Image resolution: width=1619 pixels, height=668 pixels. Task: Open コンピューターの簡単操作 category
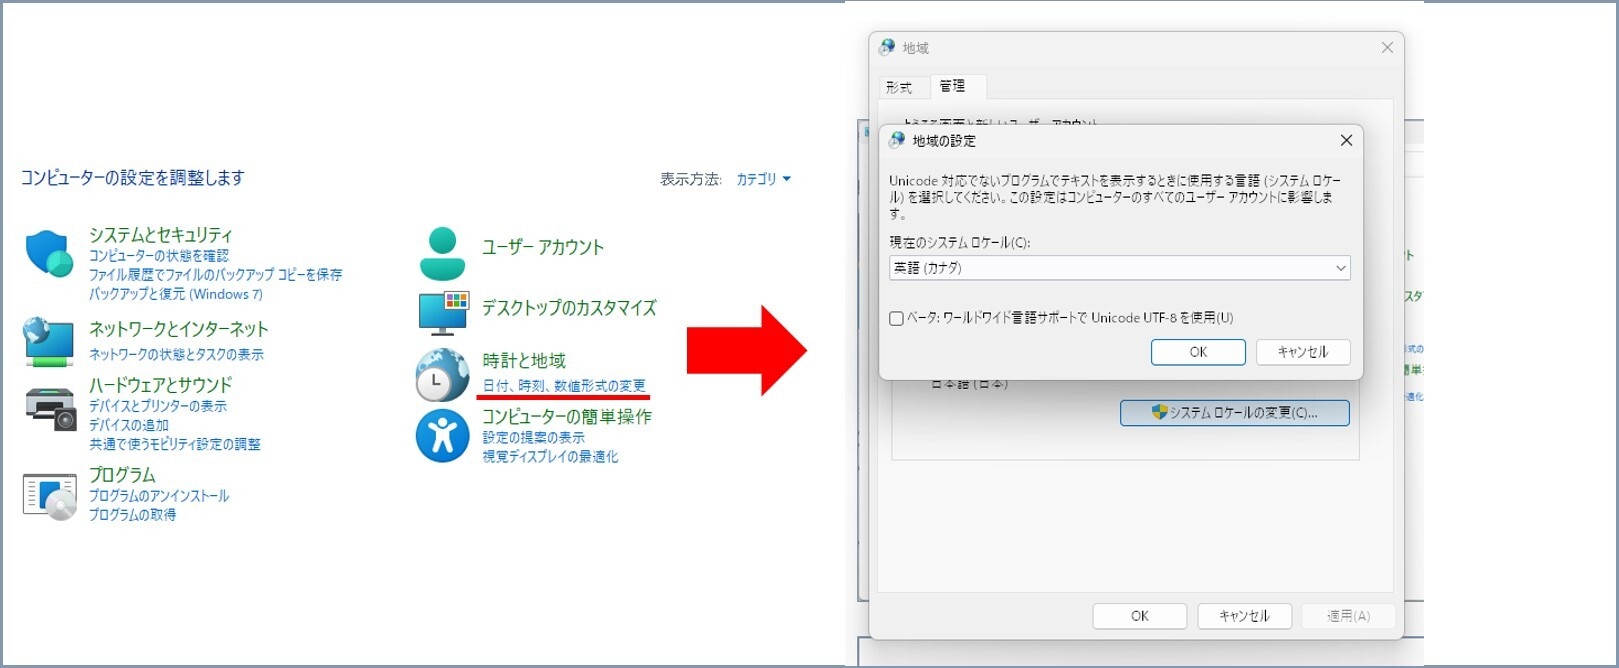click(567, 417)
